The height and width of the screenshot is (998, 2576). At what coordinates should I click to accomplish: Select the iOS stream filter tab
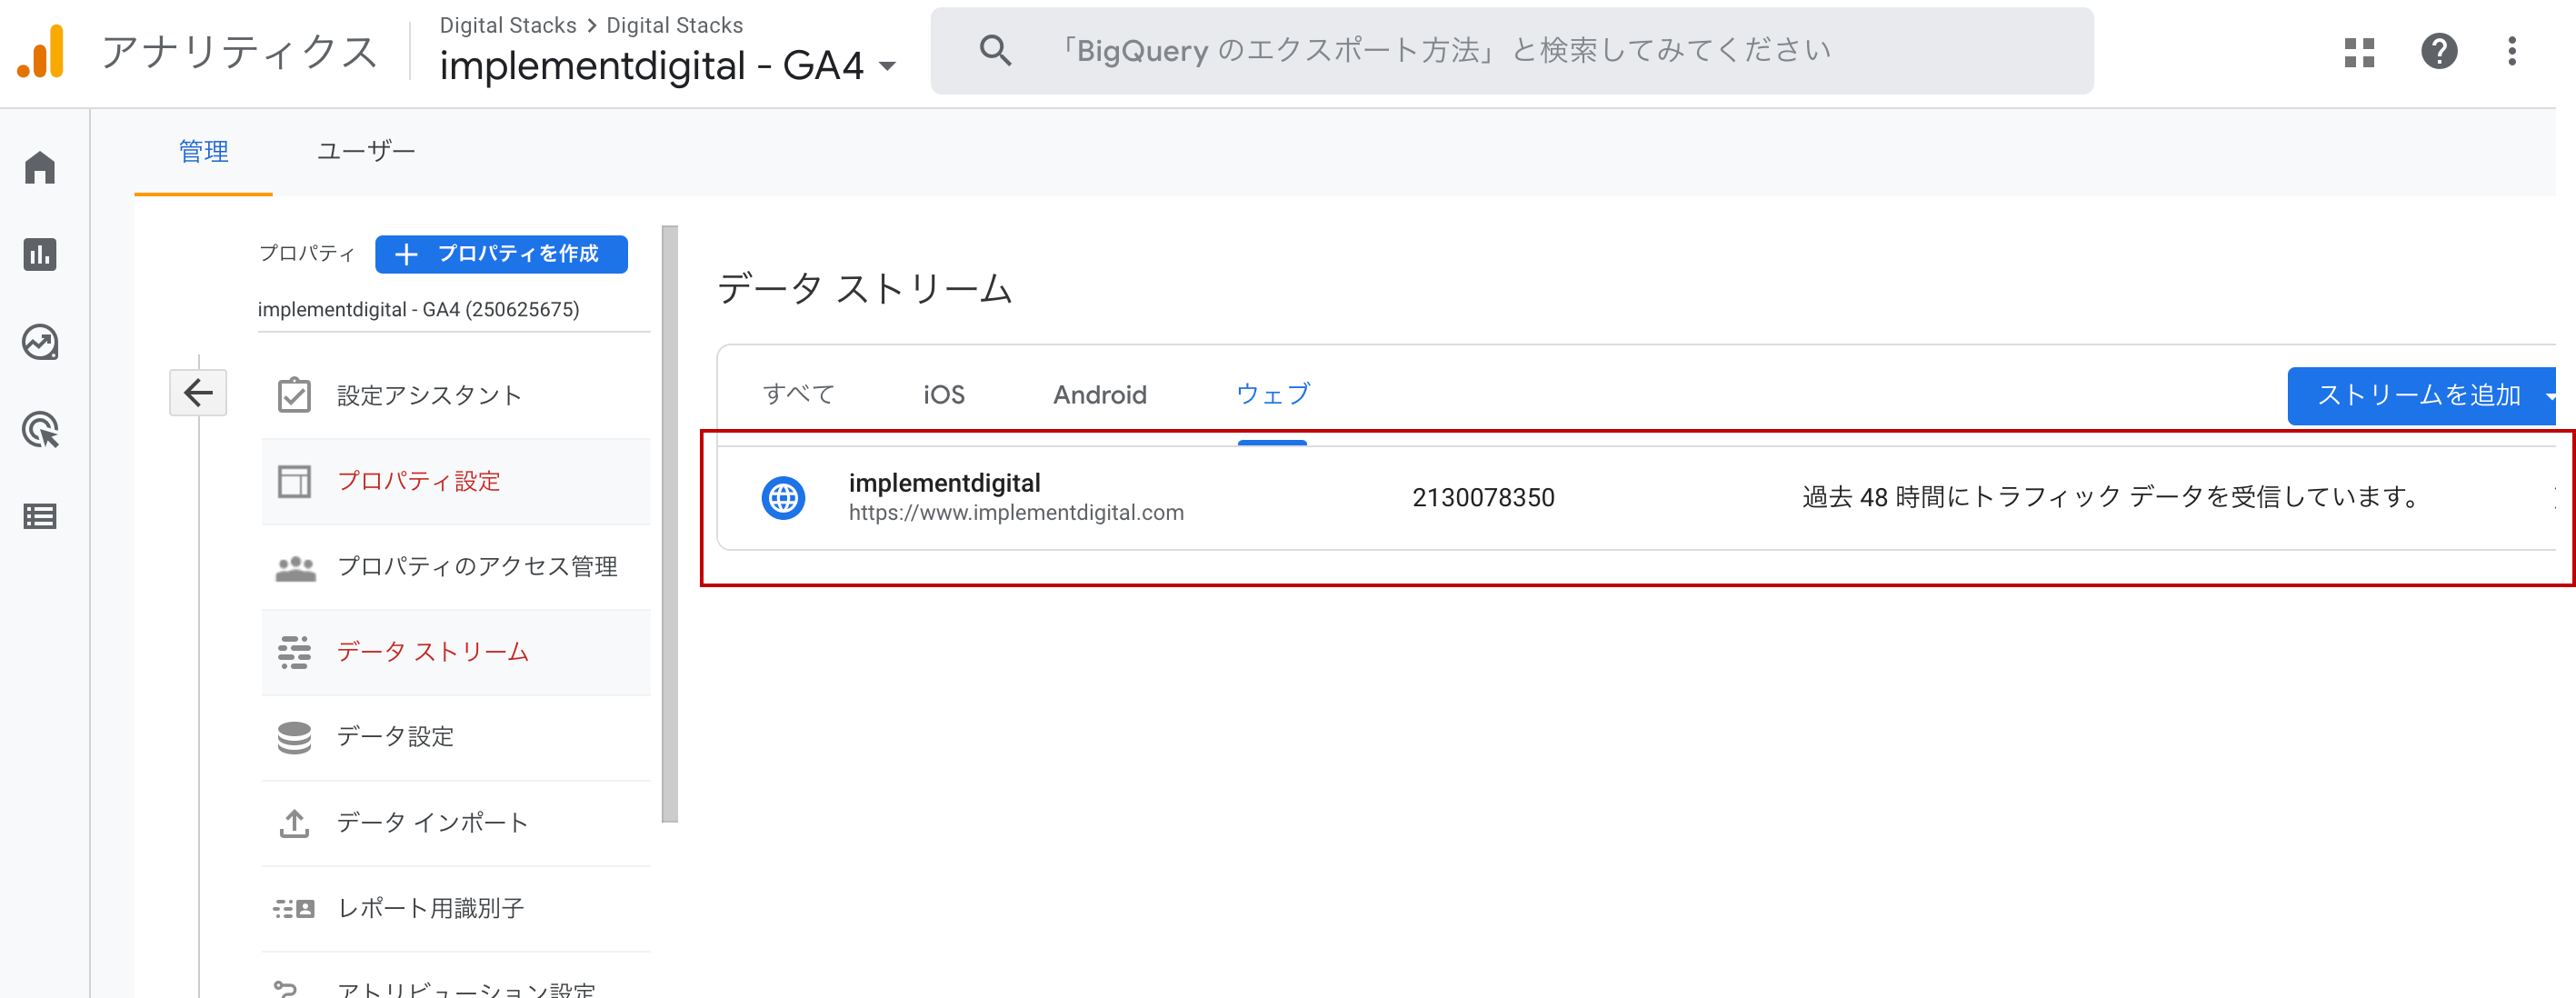point(943,395)
